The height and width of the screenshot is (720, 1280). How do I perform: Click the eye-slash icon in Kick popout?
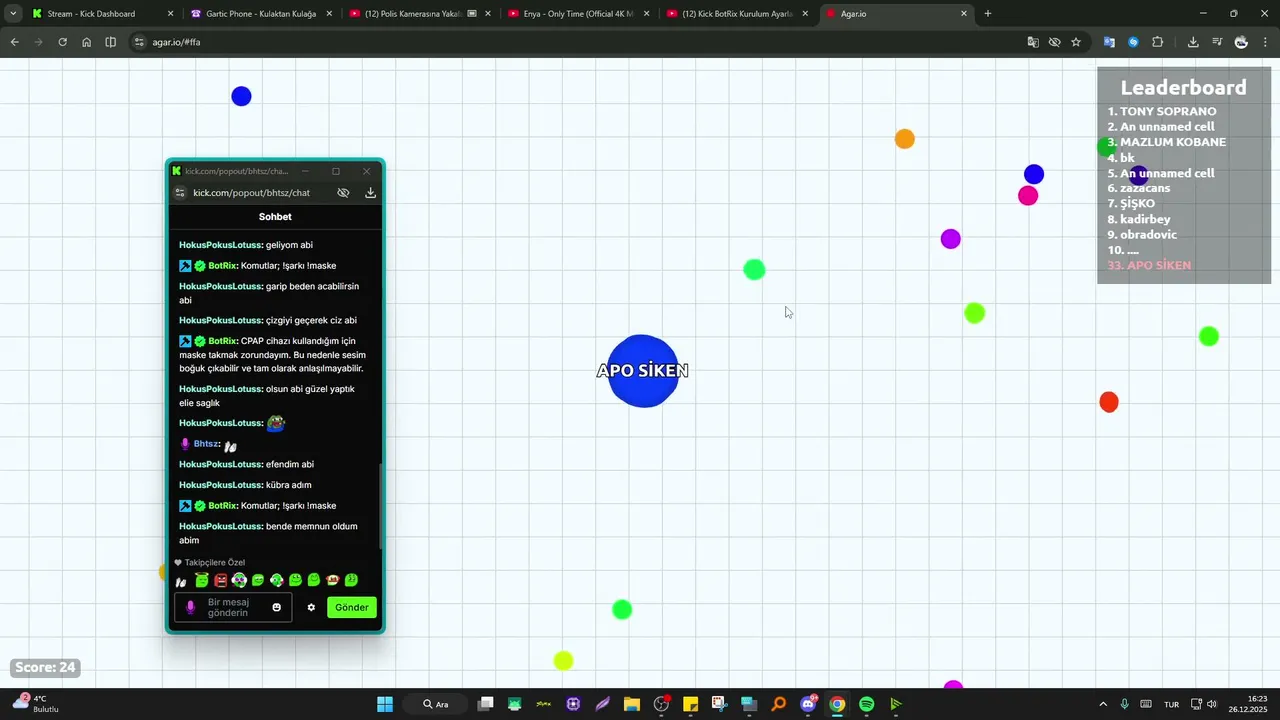coord(343,193)
